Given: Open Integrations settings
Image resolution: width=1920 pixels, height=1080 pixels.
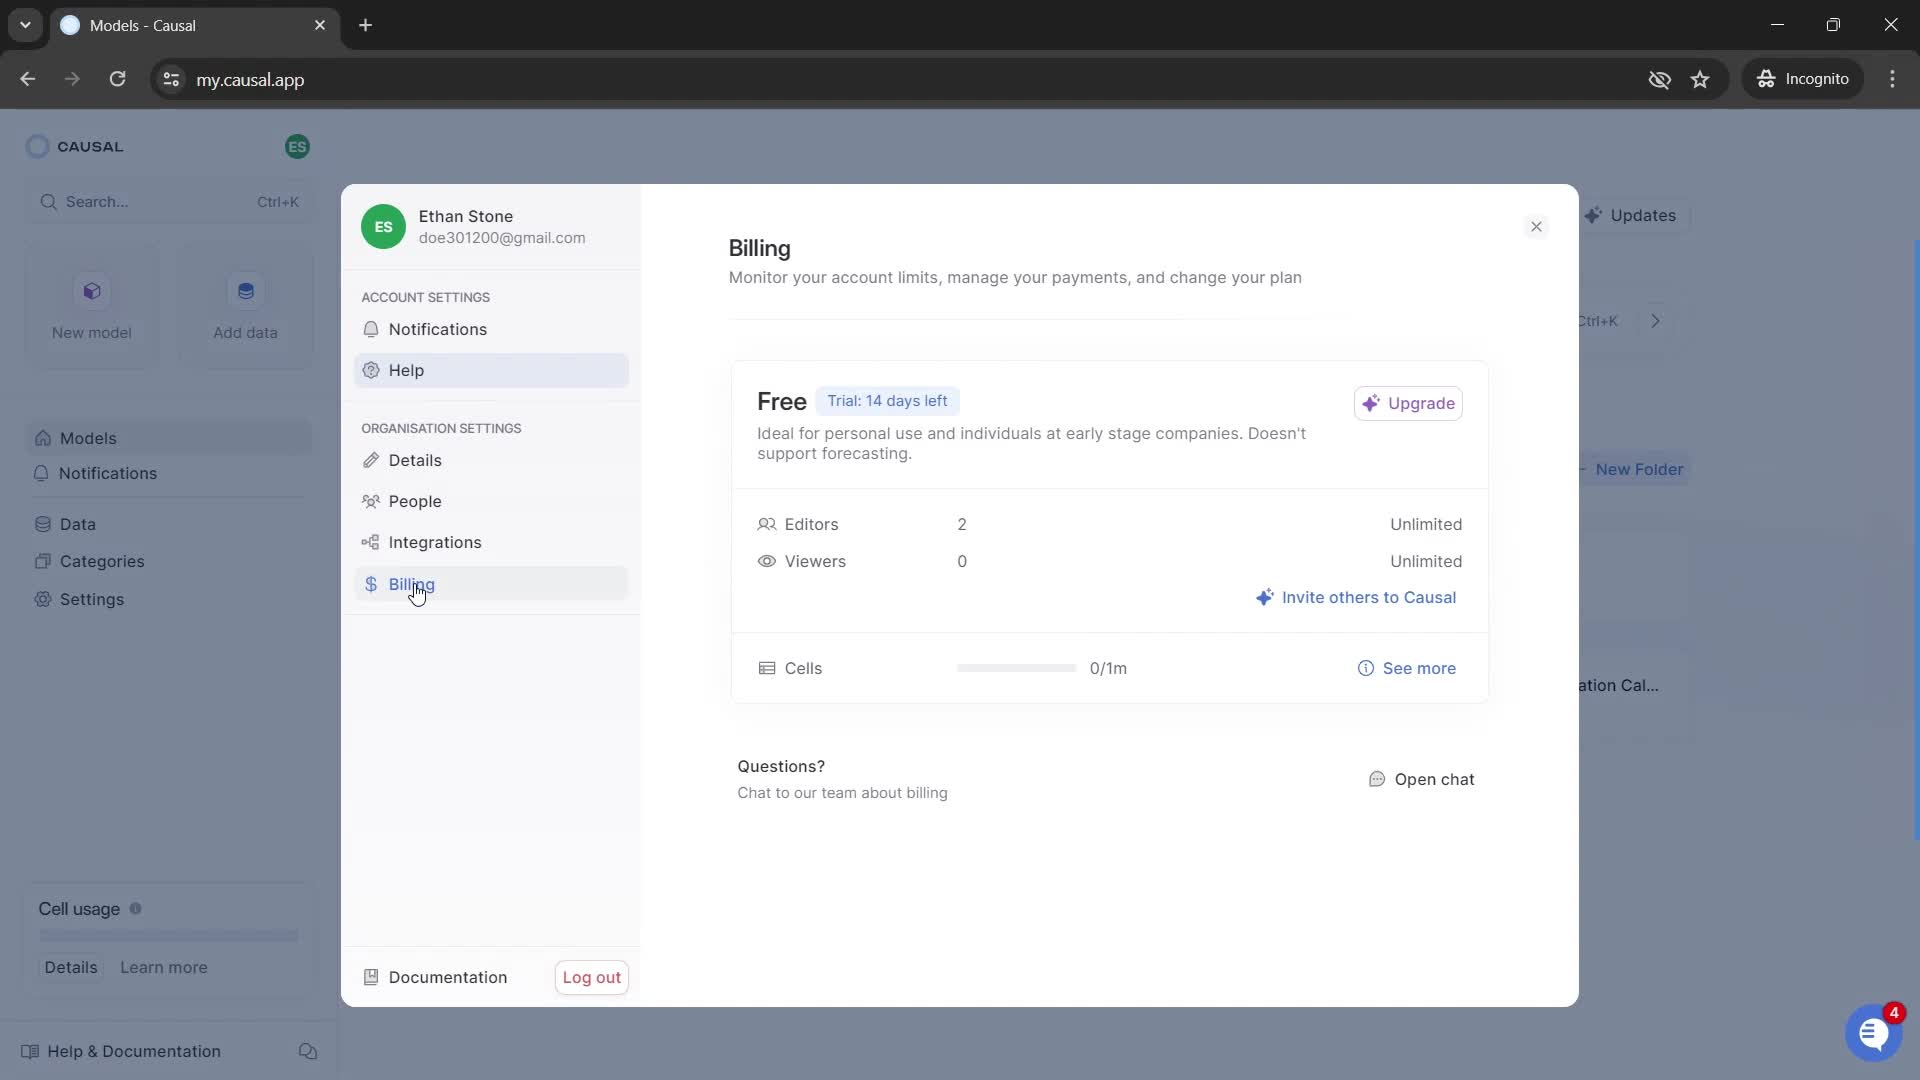Looking at the screenshot, I should (x=435, y=542).
